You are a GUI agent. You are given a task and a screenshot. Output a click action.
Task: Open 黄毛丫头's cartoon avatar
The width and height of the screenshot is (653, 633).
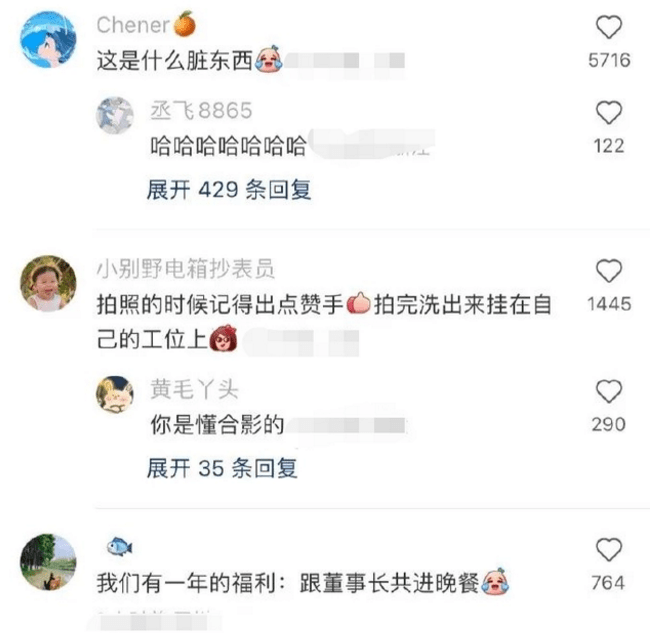(x=115, y=394)
